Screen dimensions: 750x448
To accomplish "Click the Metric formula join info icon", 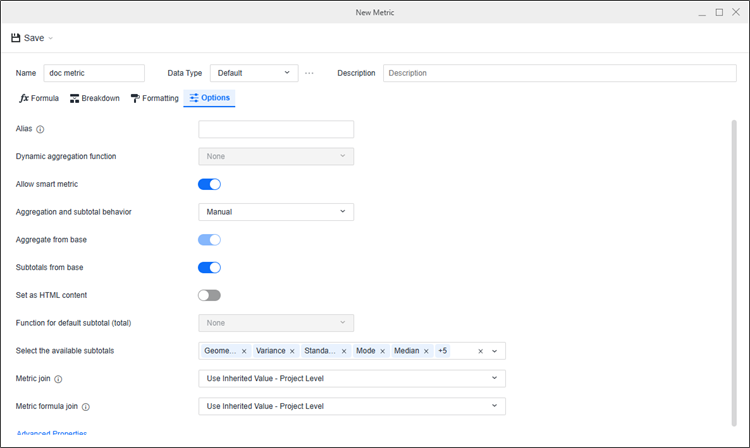I will [86, 407].
